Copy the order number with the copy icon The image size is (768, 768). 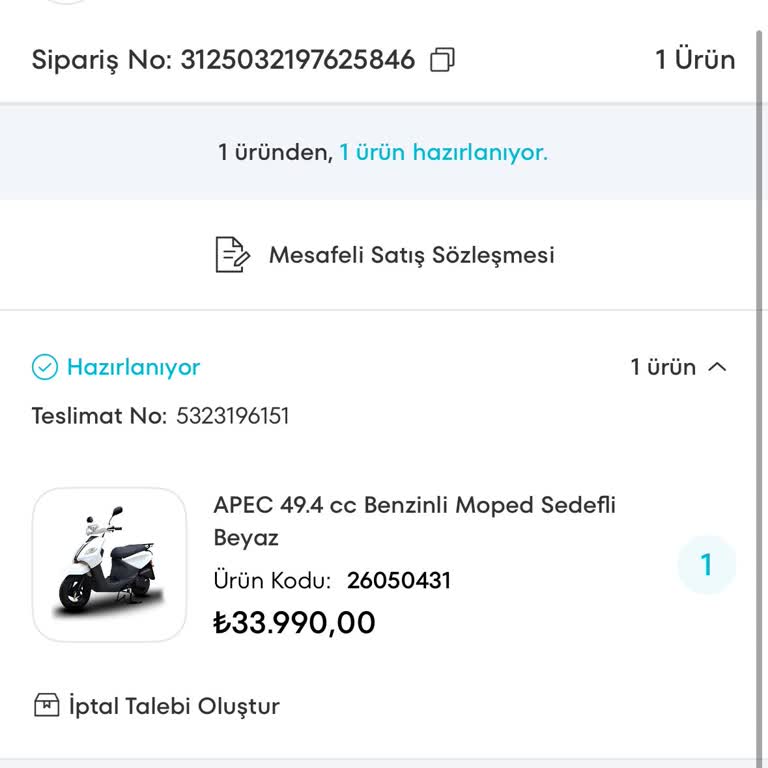click(442, 60)
